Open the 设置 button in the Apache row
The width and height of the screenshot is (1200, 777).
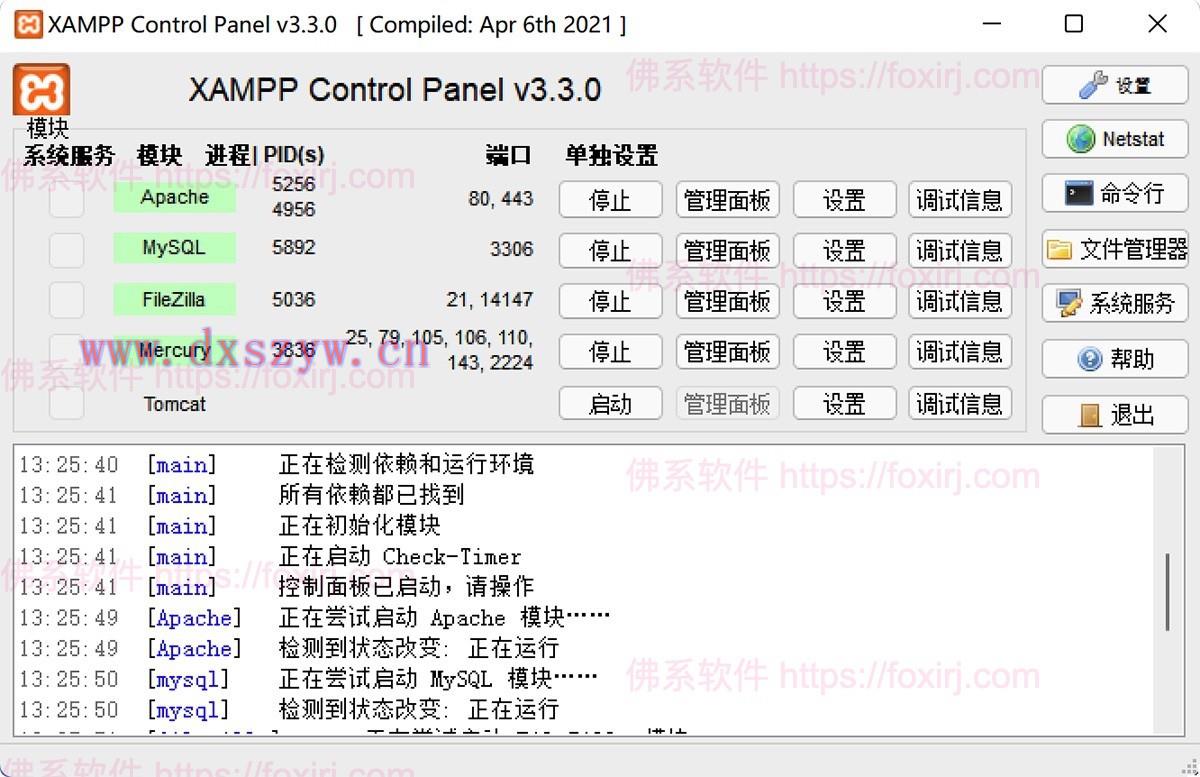(x=844, y=200)
